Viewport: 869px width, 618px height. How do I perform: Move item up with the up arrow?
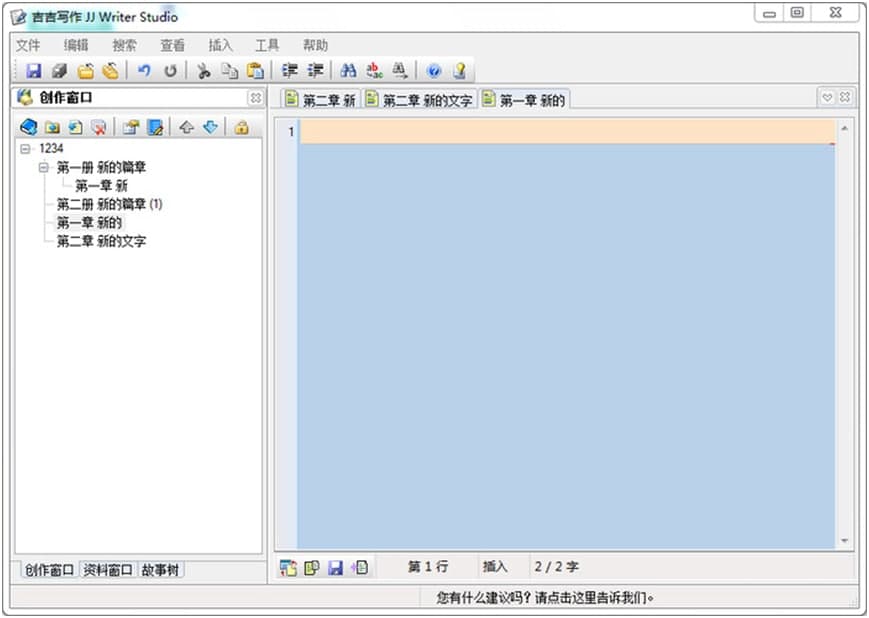186,127
